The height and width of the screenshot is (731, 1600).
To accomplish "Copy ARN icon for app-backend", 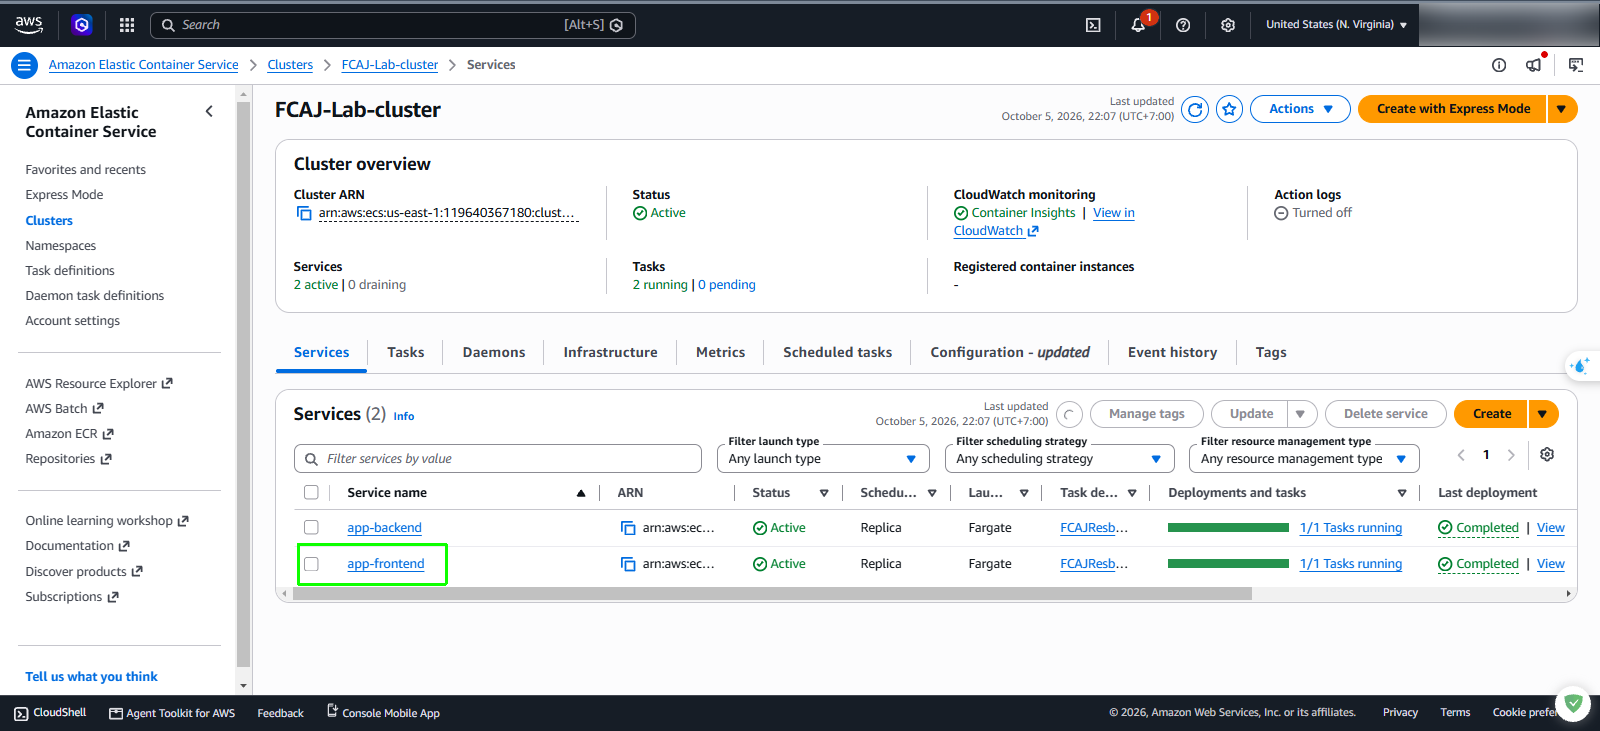I will point(628,528).
